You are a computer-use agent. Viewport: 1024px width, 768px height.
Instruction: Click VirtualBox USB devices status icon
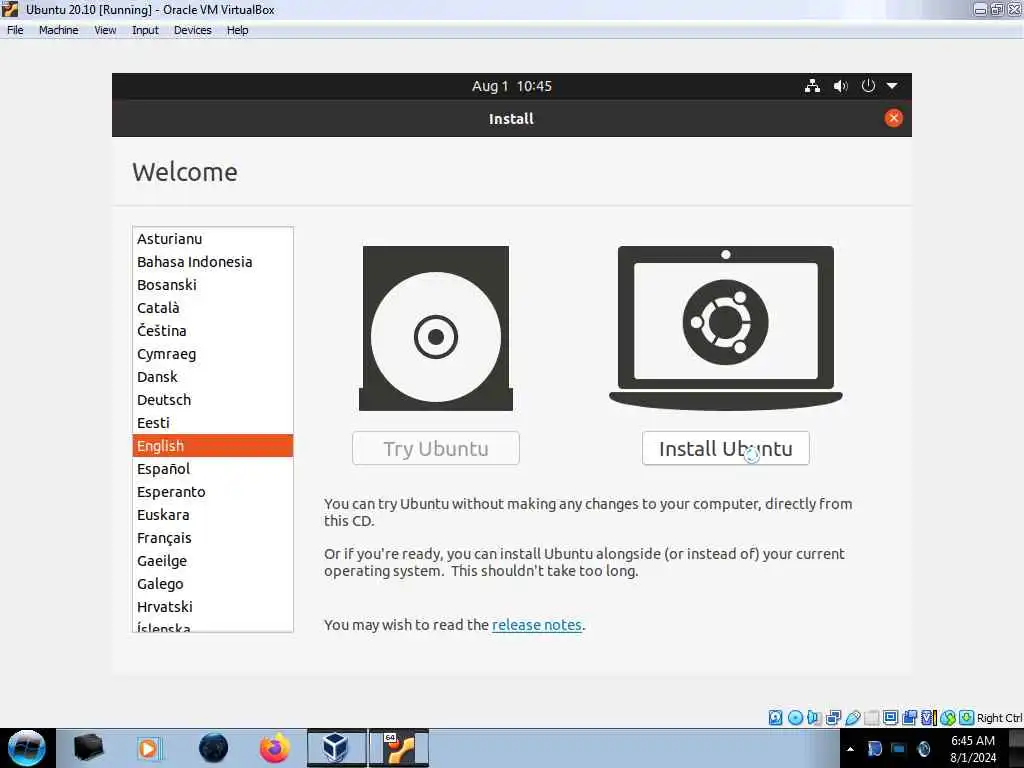tap(852, 718)
